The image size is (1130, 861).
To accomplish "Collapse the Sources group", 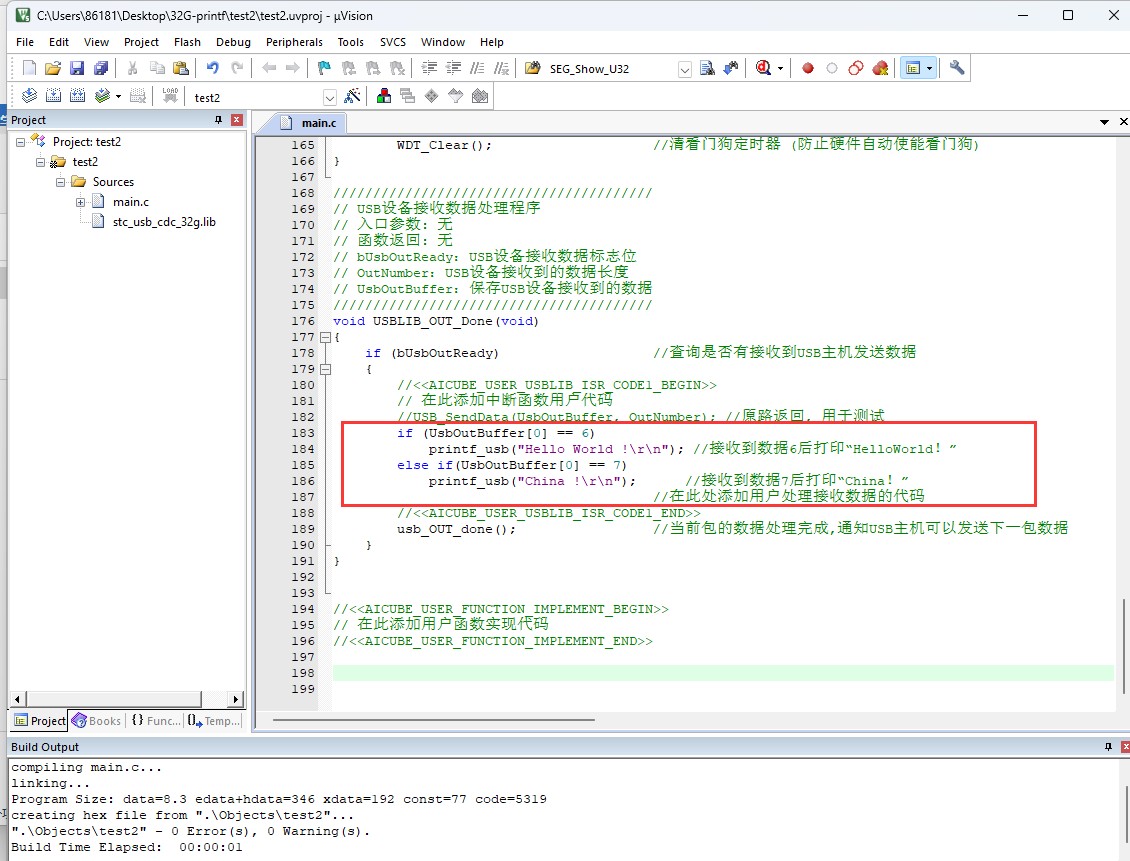I will 61,182.
